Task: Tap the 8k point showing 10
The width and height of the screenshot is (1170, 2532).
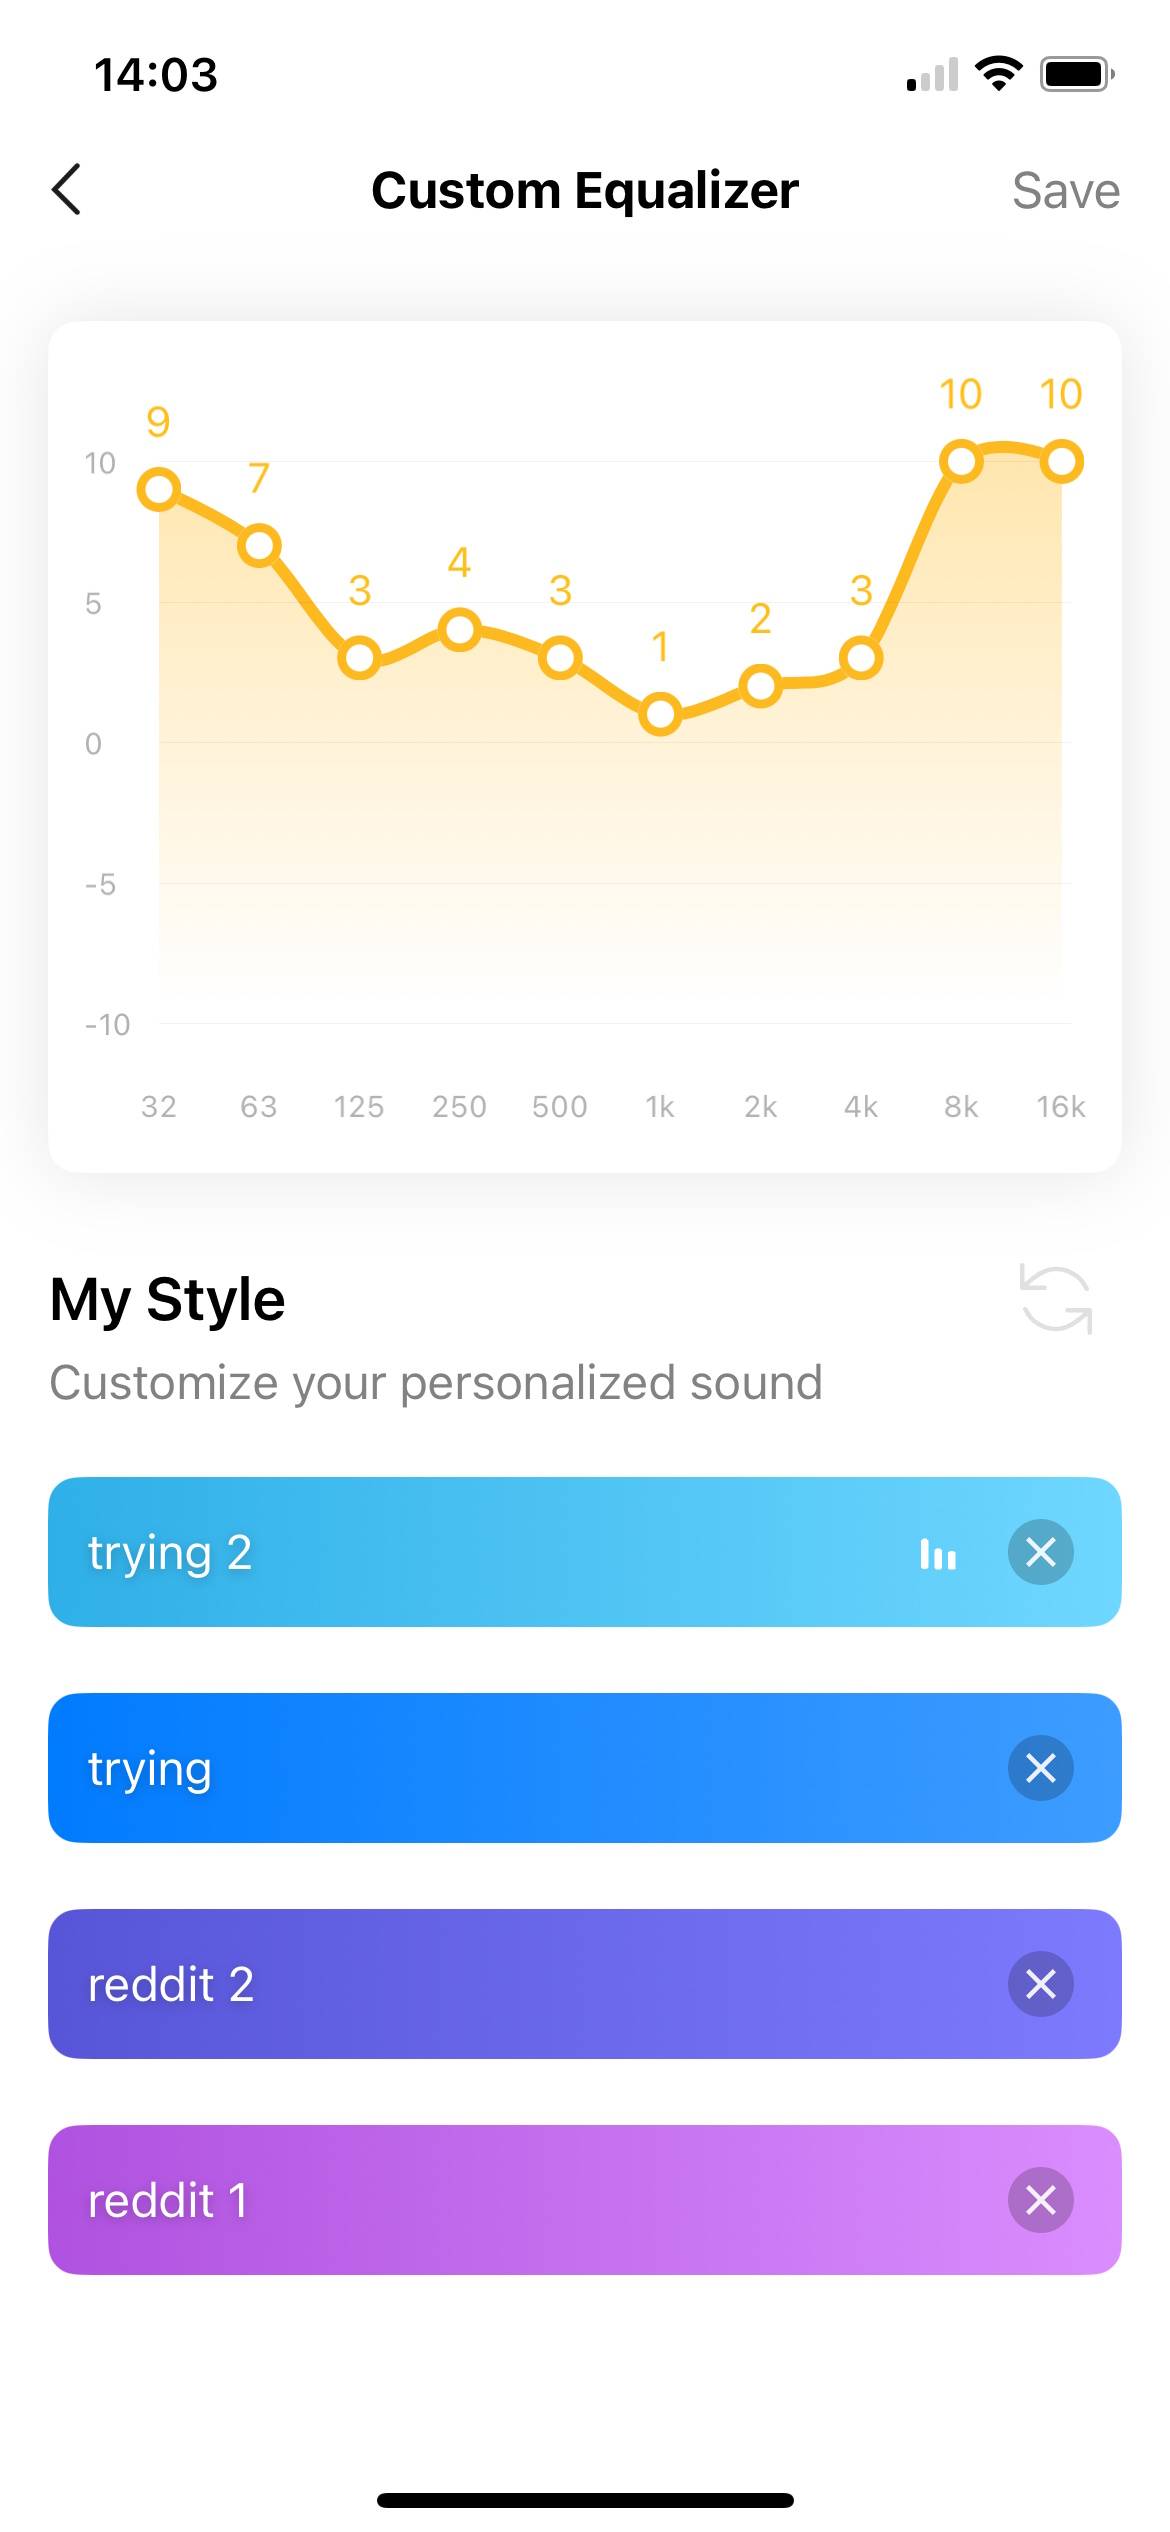Action: pyautogui.click(x=962, y=460)
